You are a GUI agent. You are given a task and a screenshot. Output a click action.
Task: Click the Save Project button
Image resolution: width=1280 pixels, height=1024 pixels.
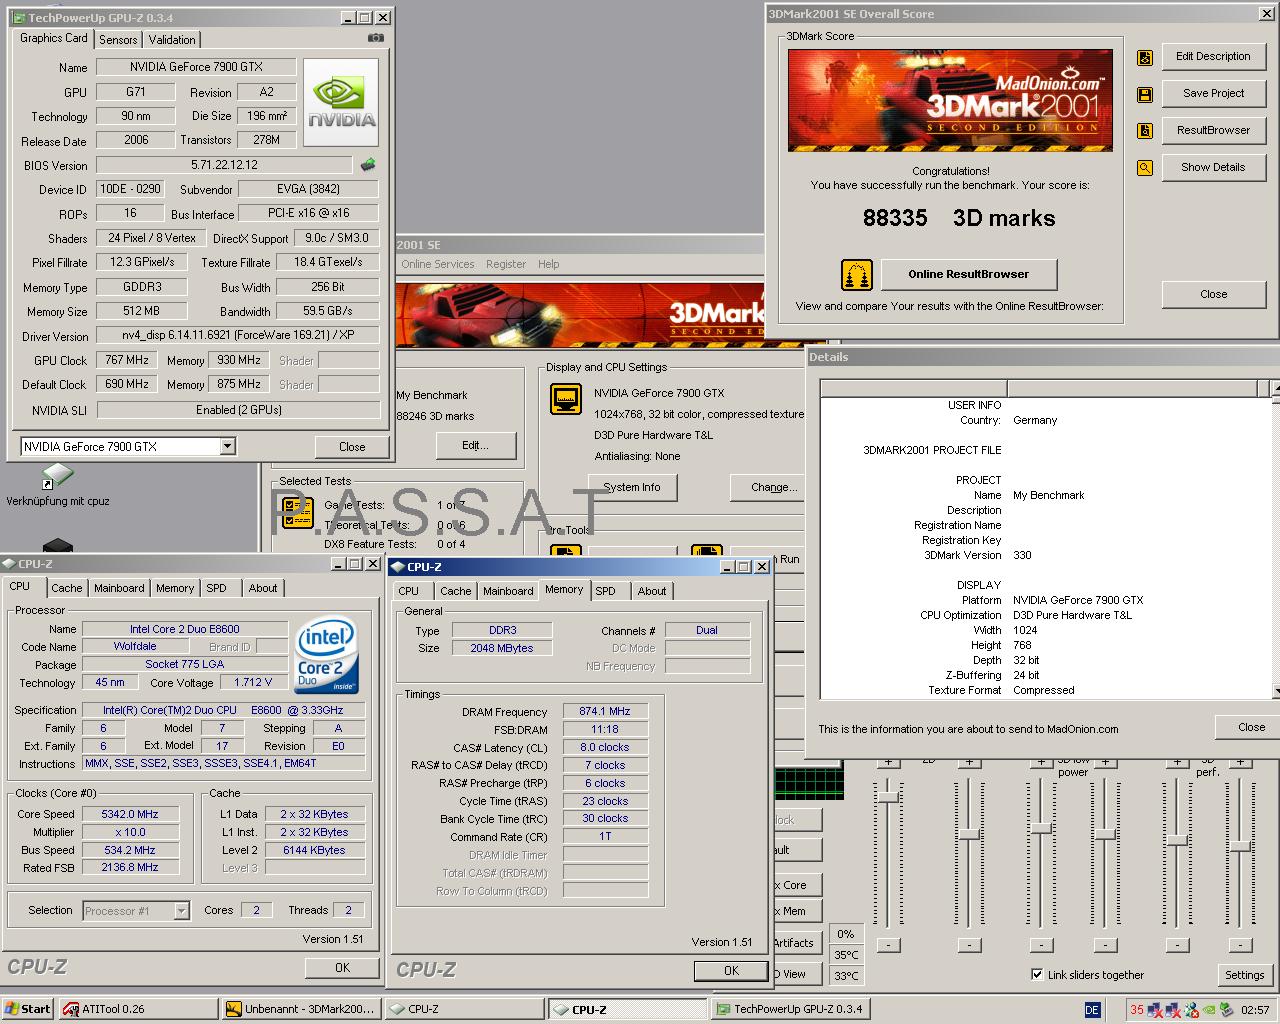point(1213,93)
